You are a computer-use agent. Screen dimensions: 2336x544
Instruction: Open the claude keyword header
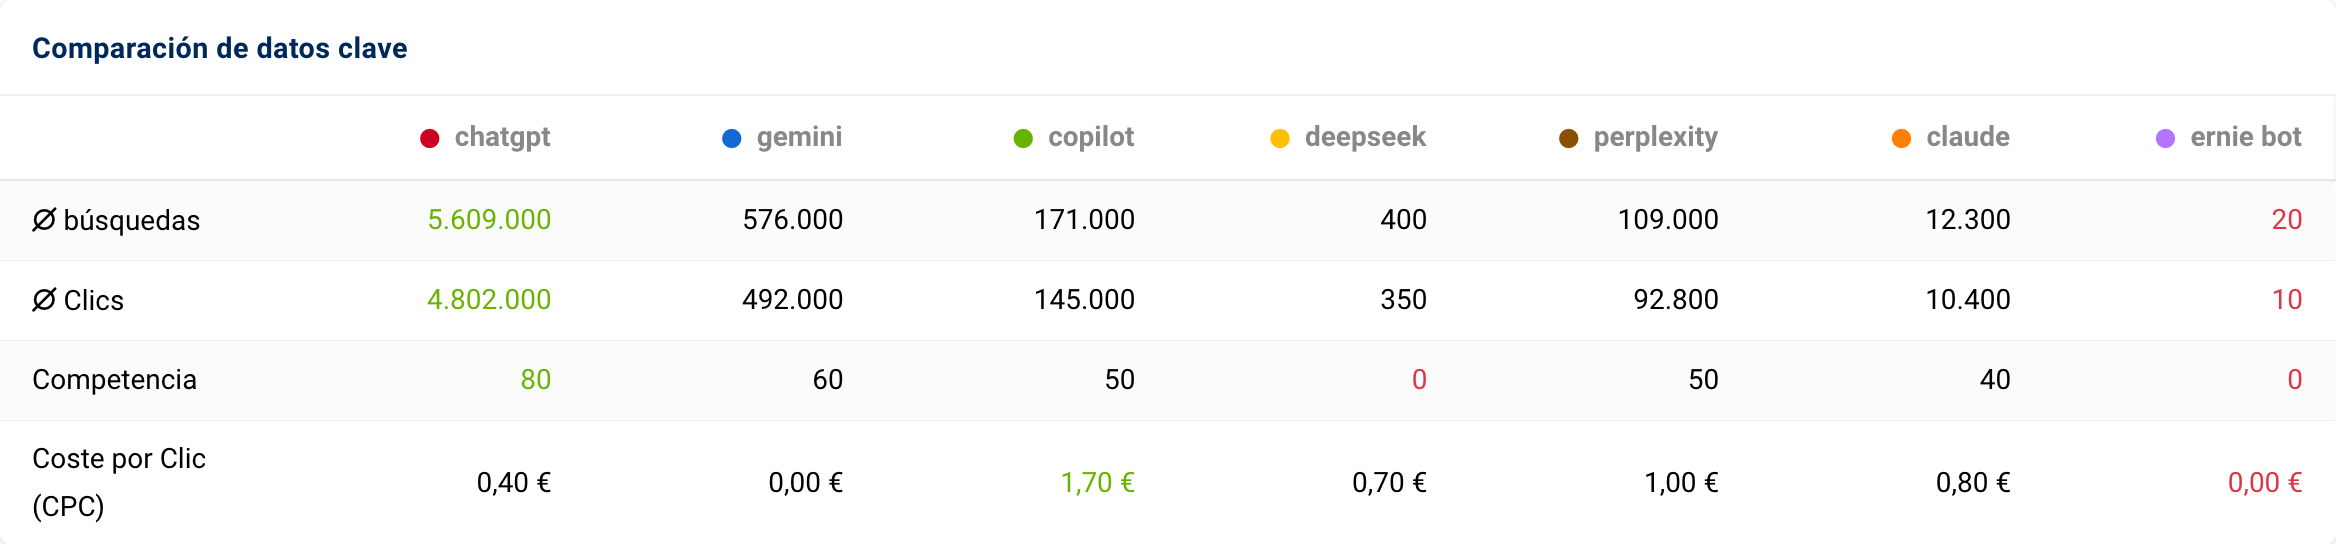tap(1967, 137)
